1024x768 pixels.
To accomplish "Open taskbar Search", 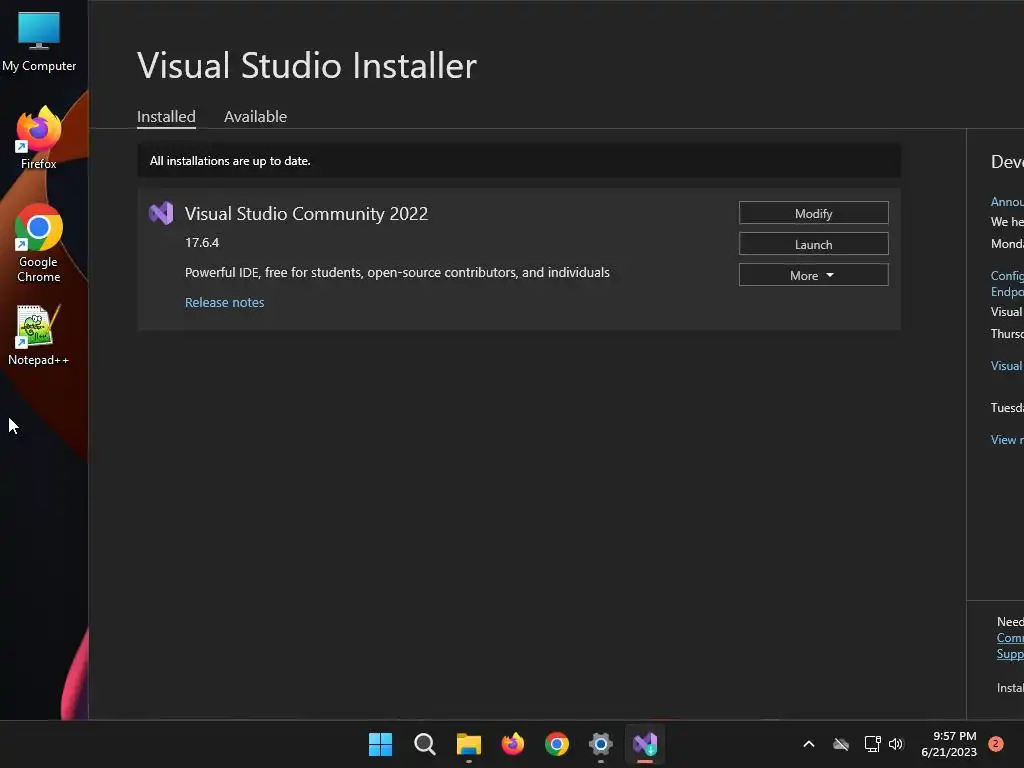I will 424,744.
